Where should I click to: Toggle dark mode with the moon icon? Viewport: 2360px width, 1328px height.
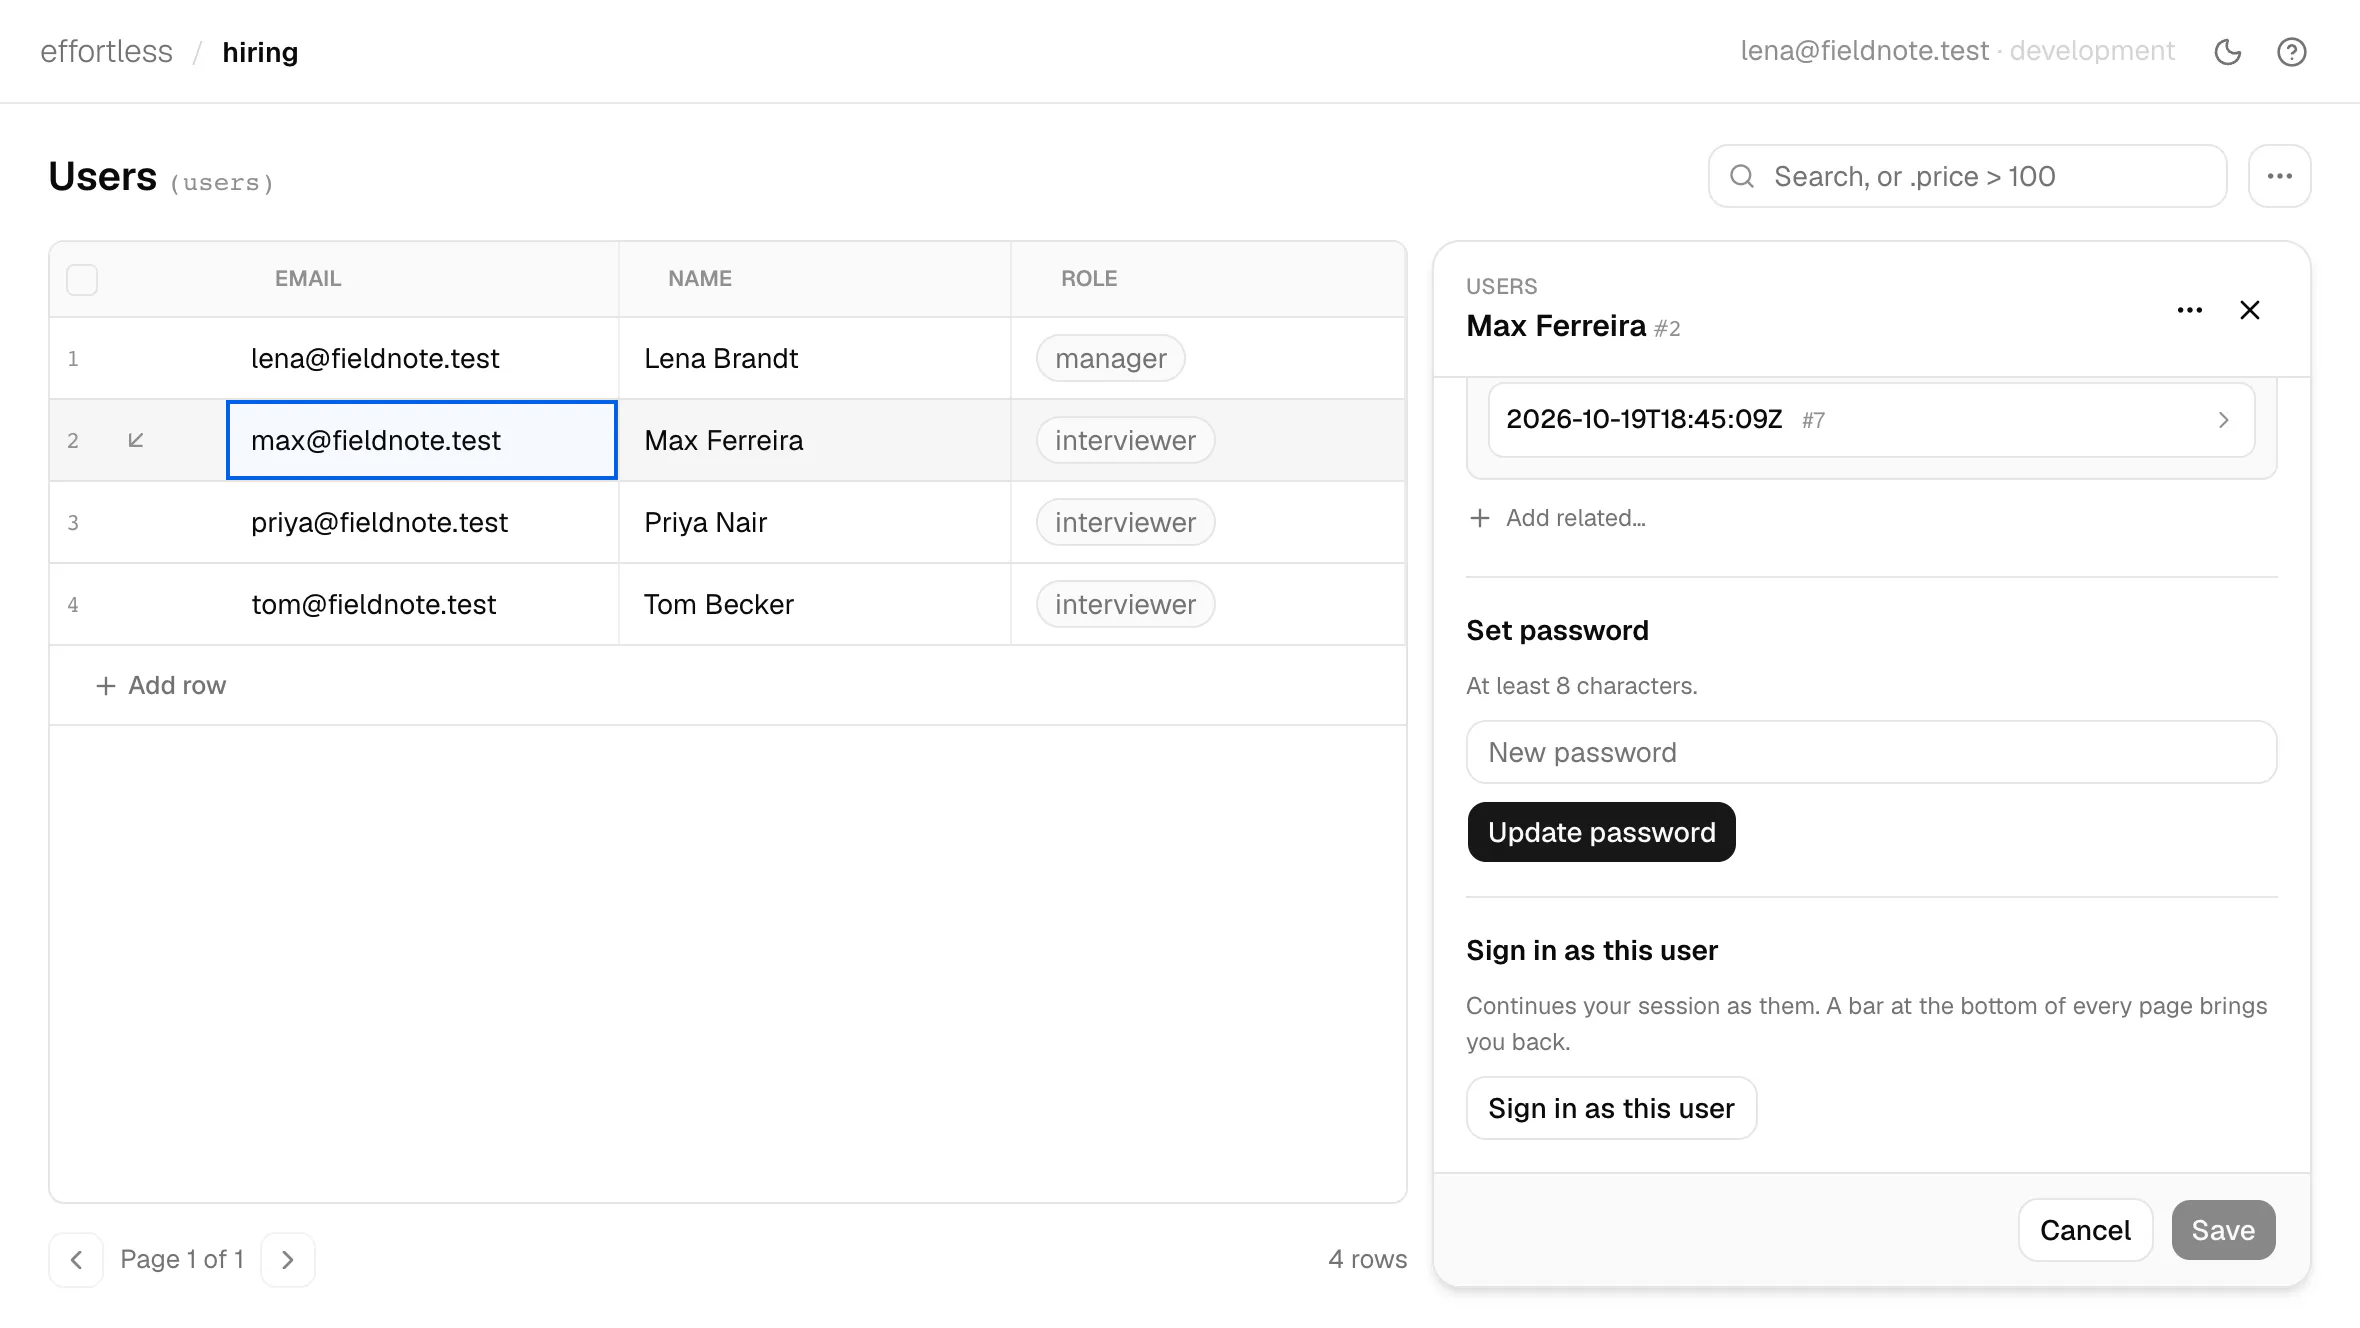2228,52
